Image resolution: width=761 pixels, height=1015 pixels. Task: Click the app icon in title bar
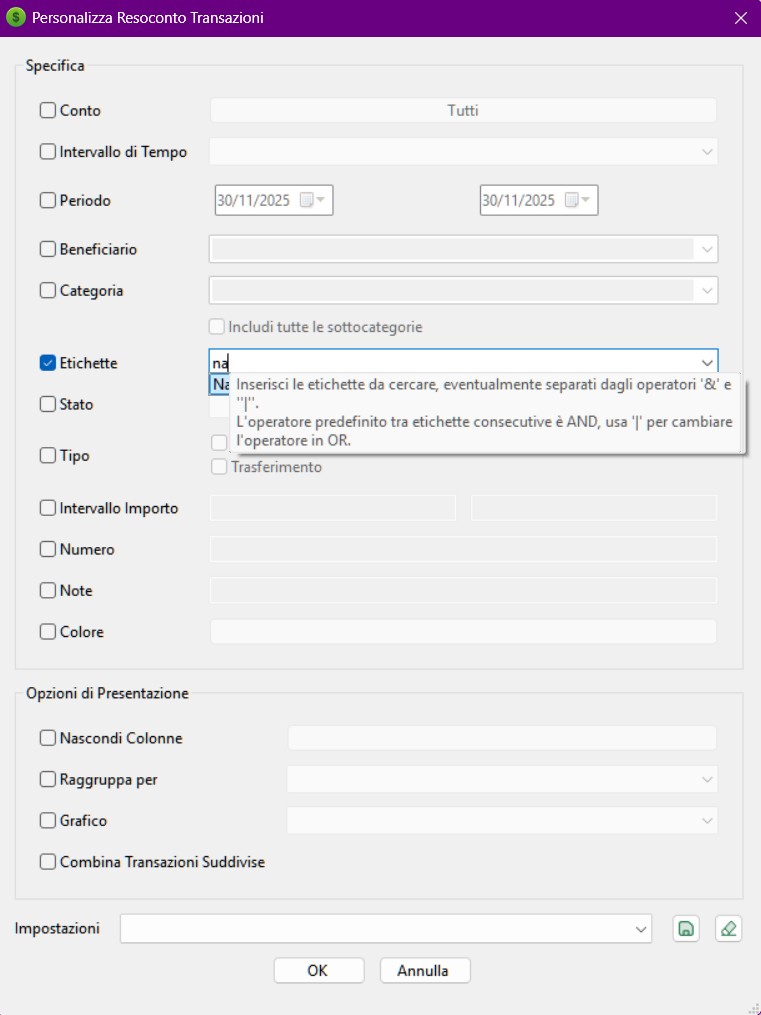click(x=16, y=18)
